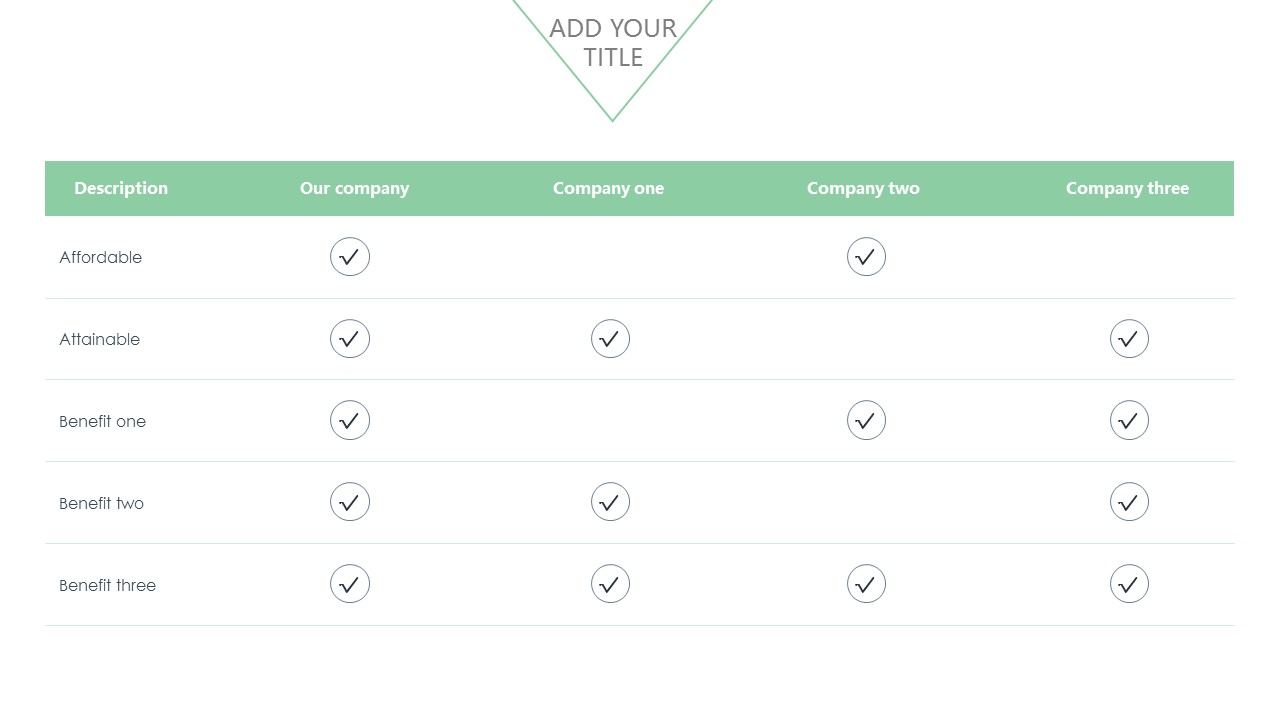Select the Benefit three checkmark under Company one
The width and height of the screenshot is (1280, 720).
tap(610, 584)
